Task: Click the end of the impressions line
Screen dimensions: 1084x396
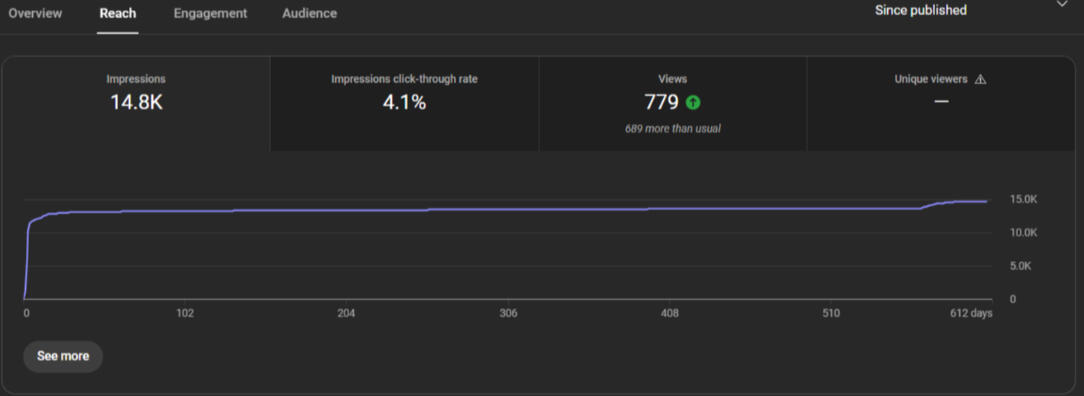Action: coord(986,201)
